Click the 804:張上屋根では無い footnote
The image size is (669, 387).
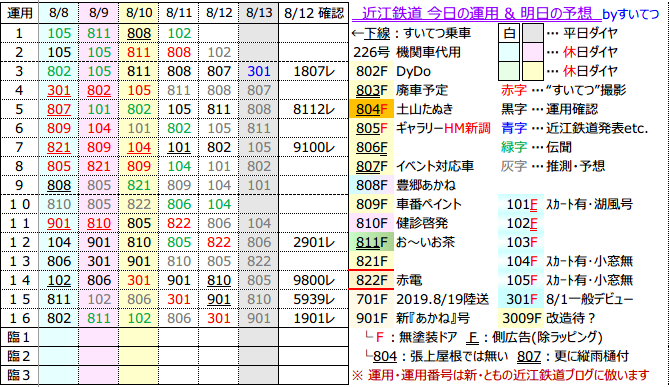[436, 356]
